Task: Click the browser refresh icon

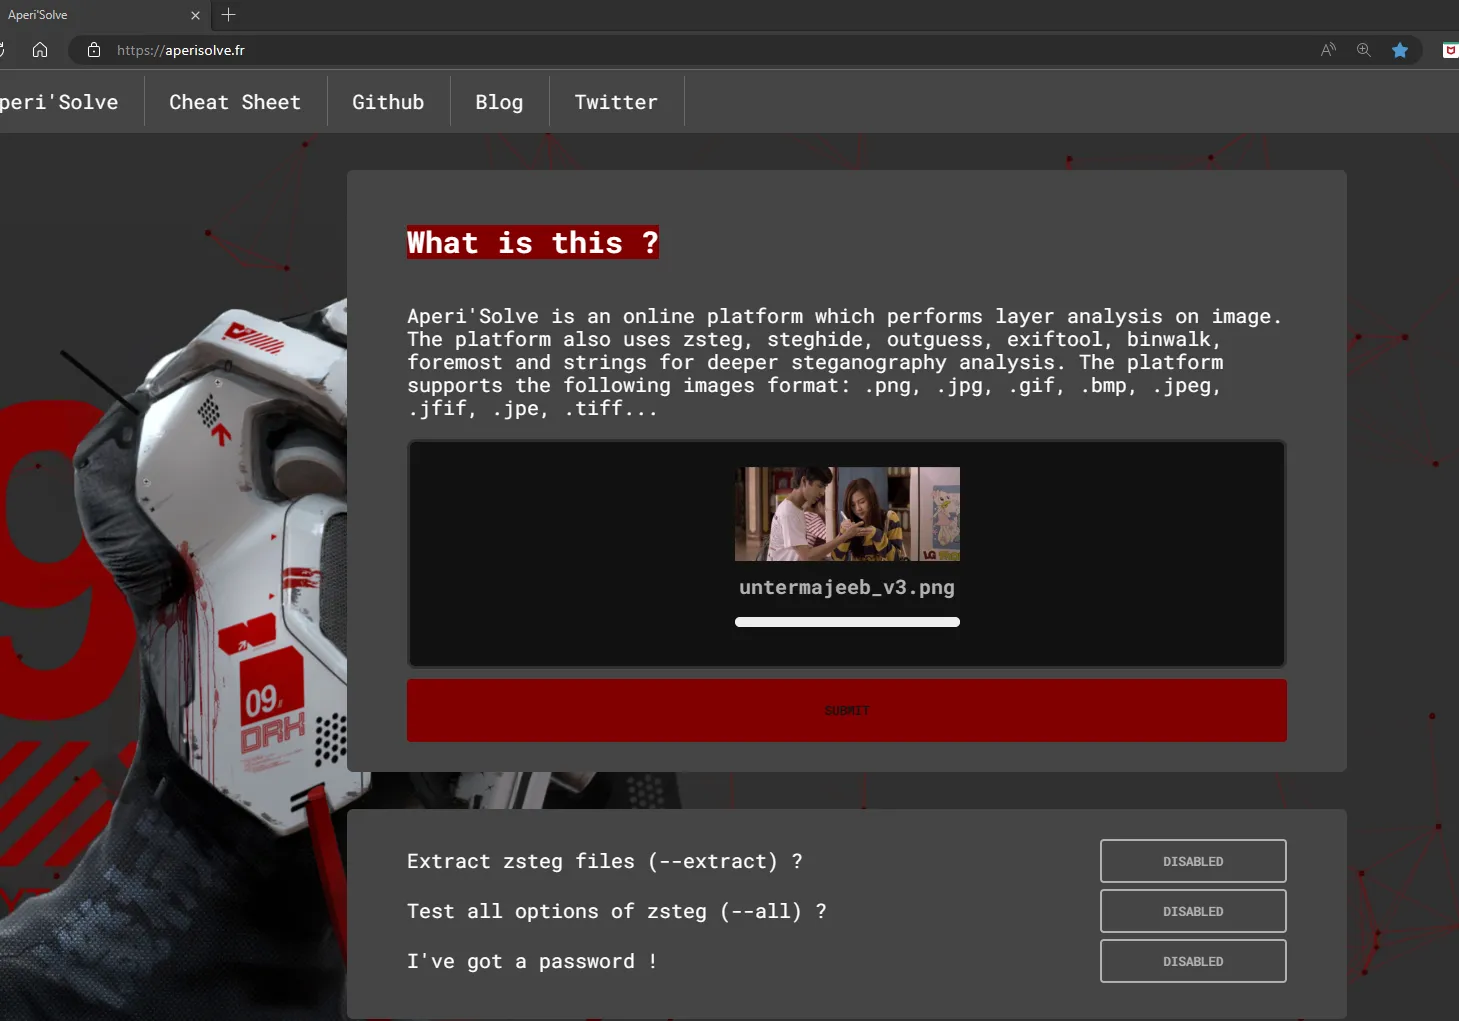Action: pos(2,50)
